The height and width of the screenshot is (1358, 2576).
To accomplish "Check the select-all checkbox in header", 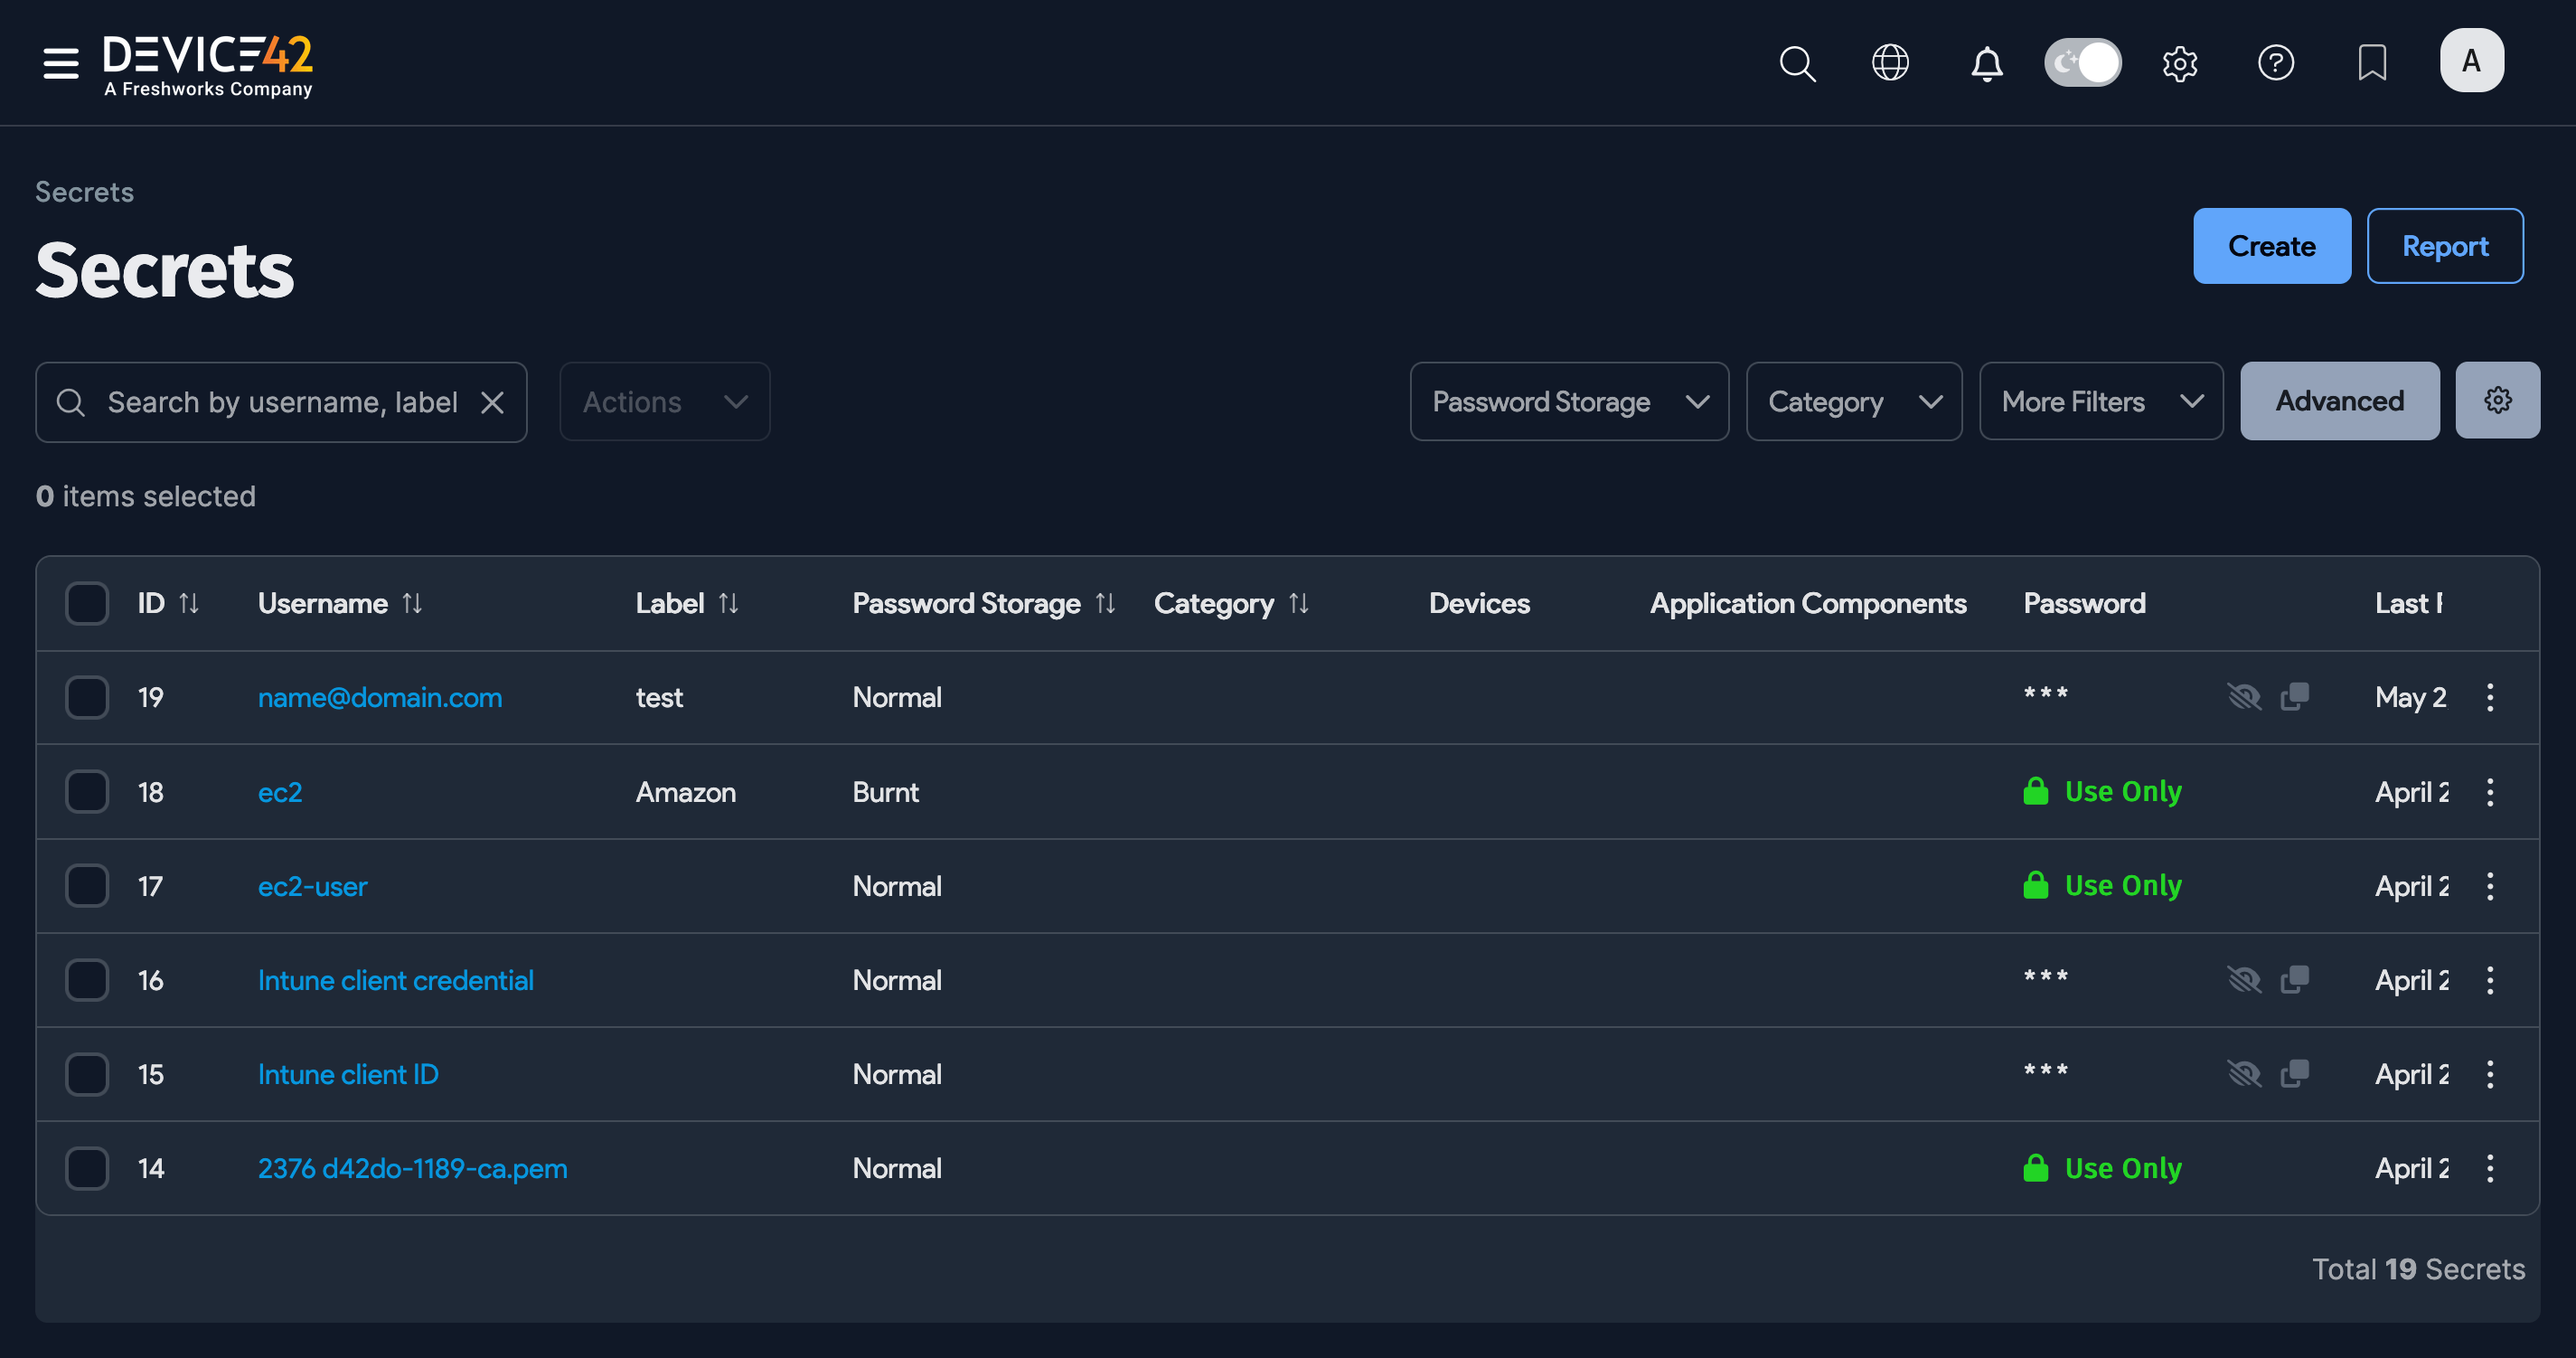I will [87, 603].
